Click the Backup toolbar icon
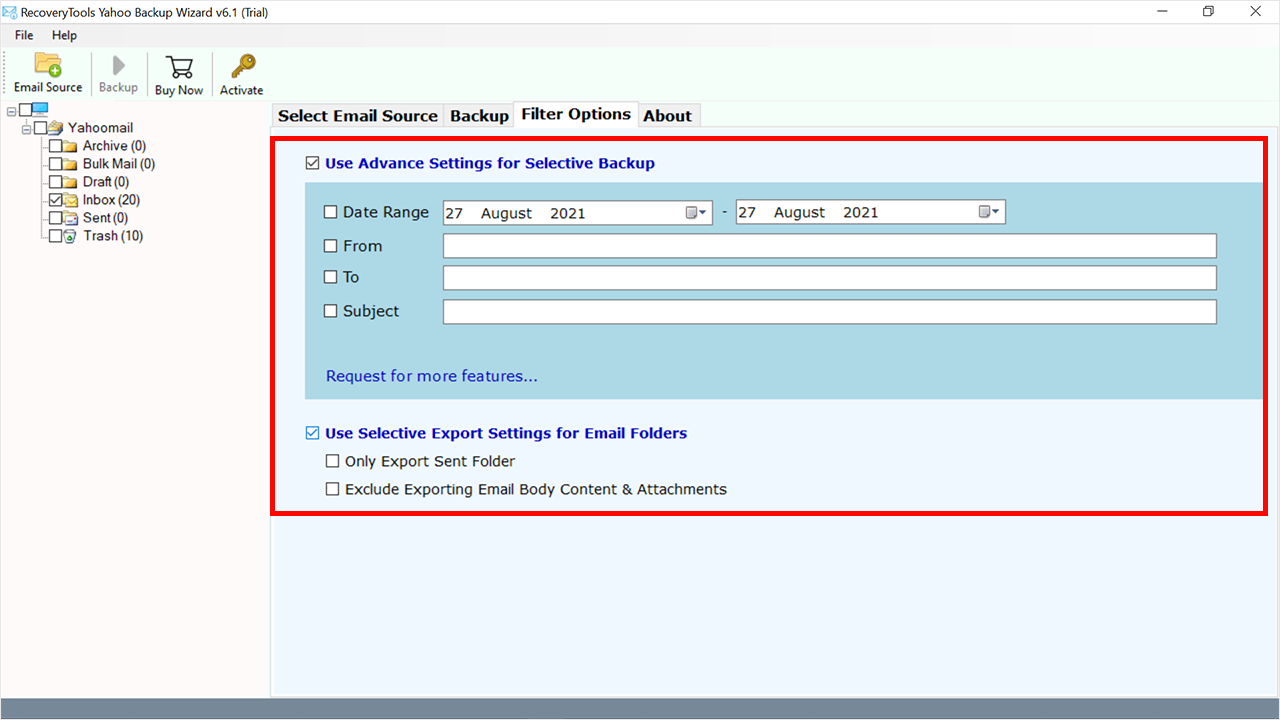 coord(119,65)
